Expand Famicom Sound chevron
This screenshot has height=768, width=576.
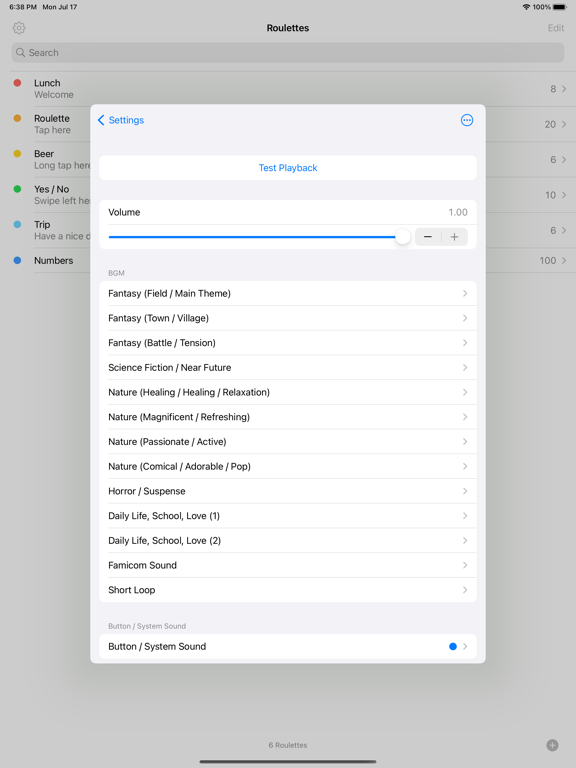465,565
